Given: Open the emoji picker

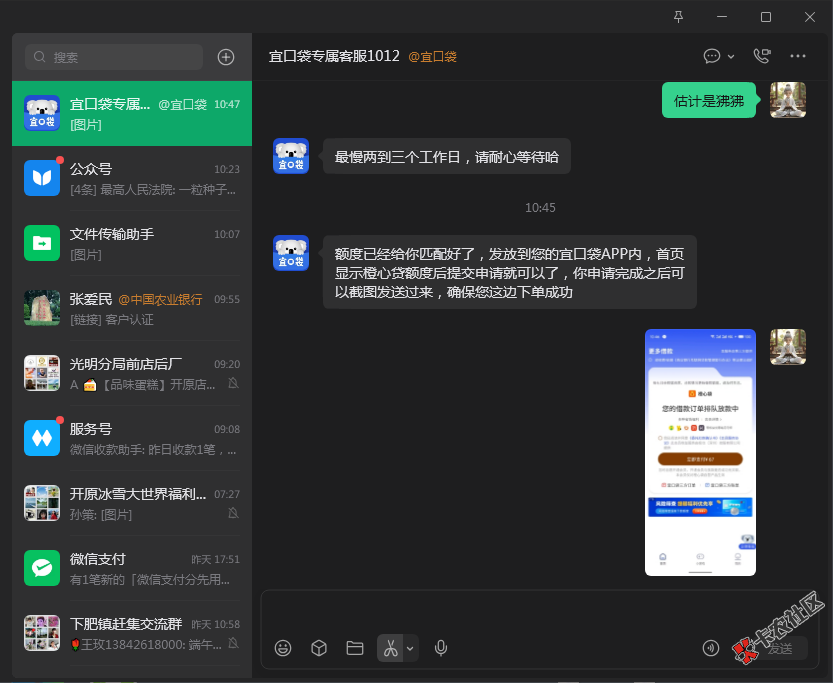Looking at the screenshot, I should pyautogui.click(x=283, y=648).
